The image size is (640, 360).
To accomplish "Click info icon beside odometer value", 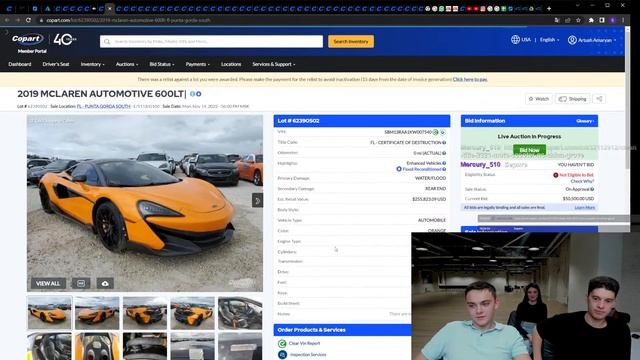I will coord(444,153).
